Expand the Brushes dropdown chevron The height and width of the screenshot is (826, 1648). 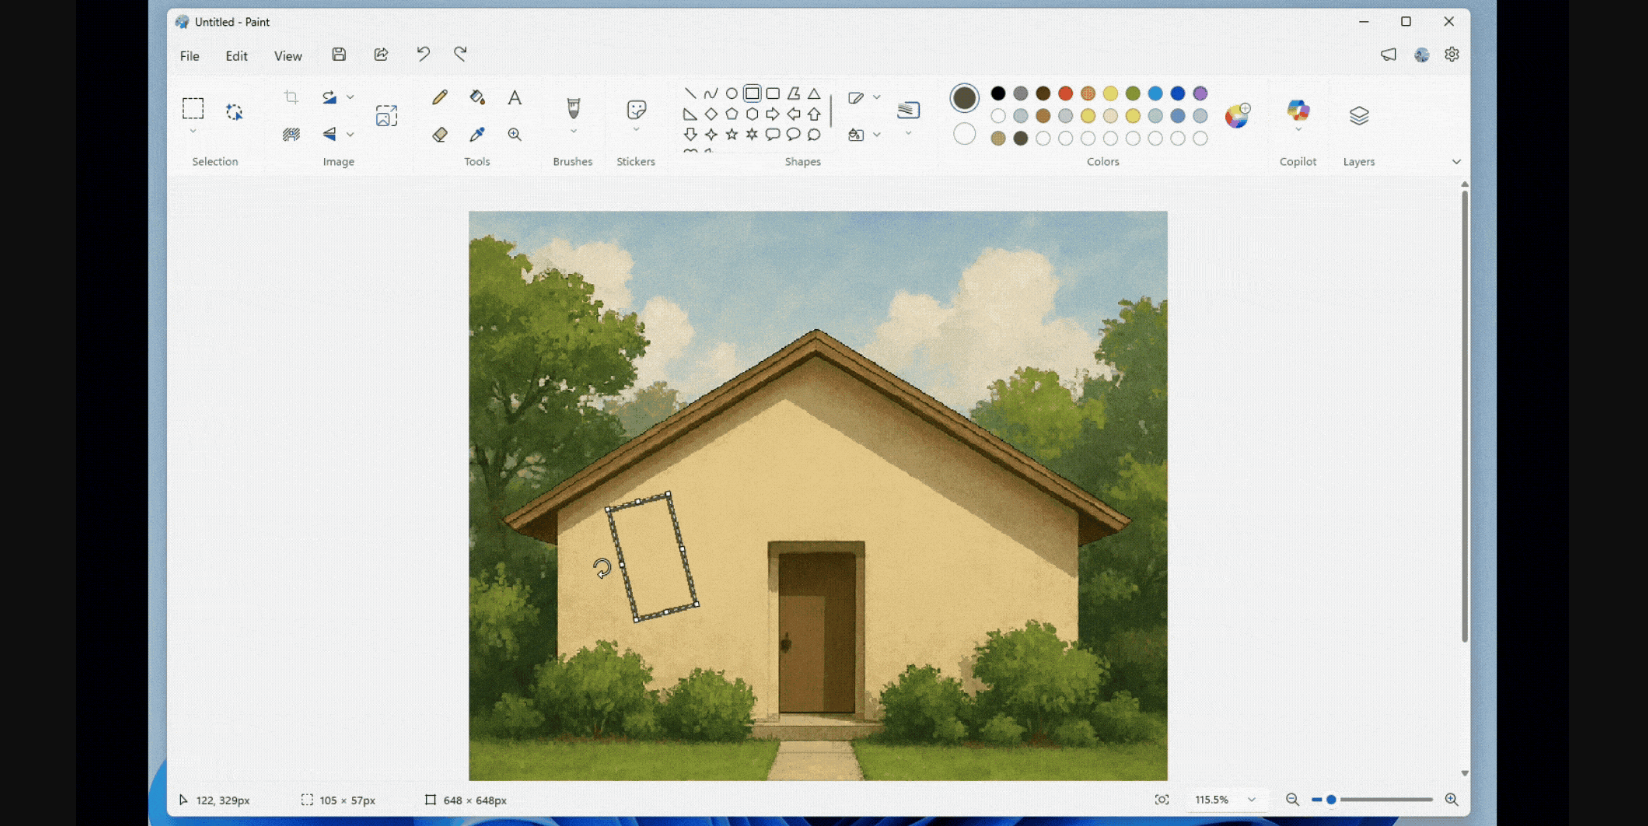[x=573, y=131]
